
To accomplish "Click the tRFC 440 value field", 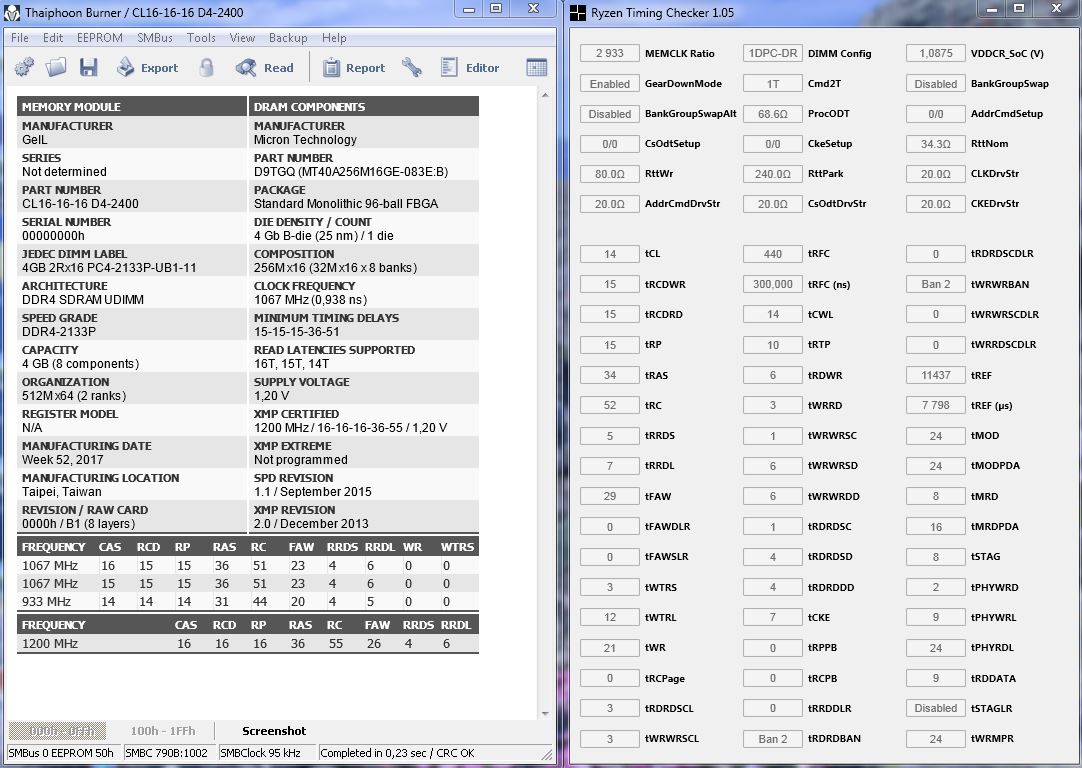I will click(x=772, y=254).
